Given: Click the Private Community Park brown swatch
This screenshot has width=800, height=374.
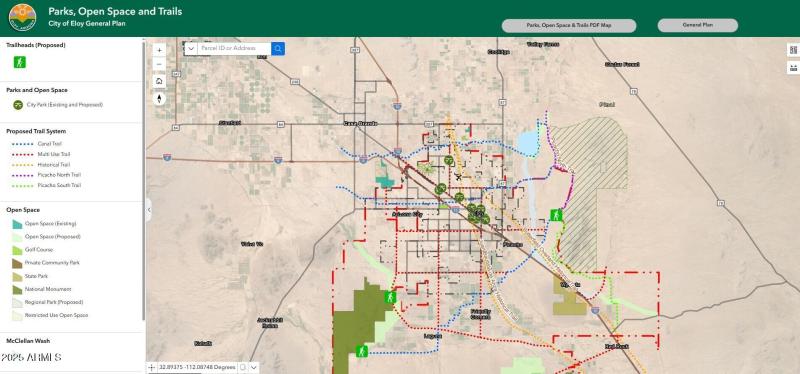Looking at the screenshot, I should click(17, 263).
